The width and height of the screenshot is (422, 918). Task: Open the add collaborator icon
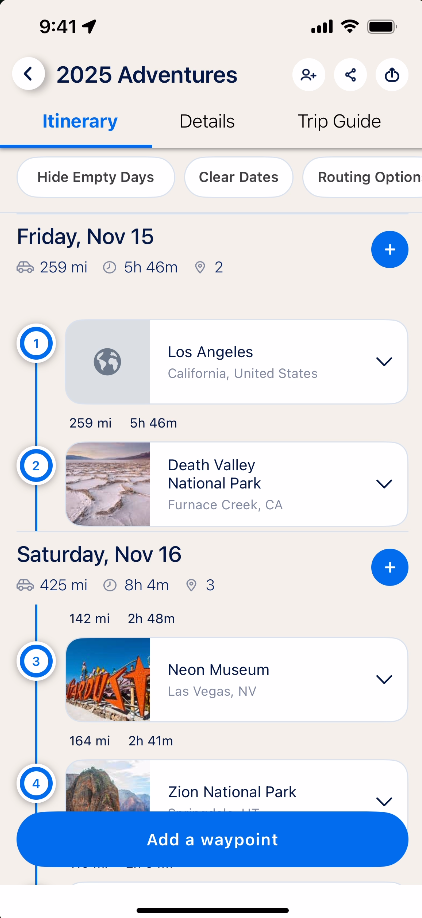tap(308, 75)
